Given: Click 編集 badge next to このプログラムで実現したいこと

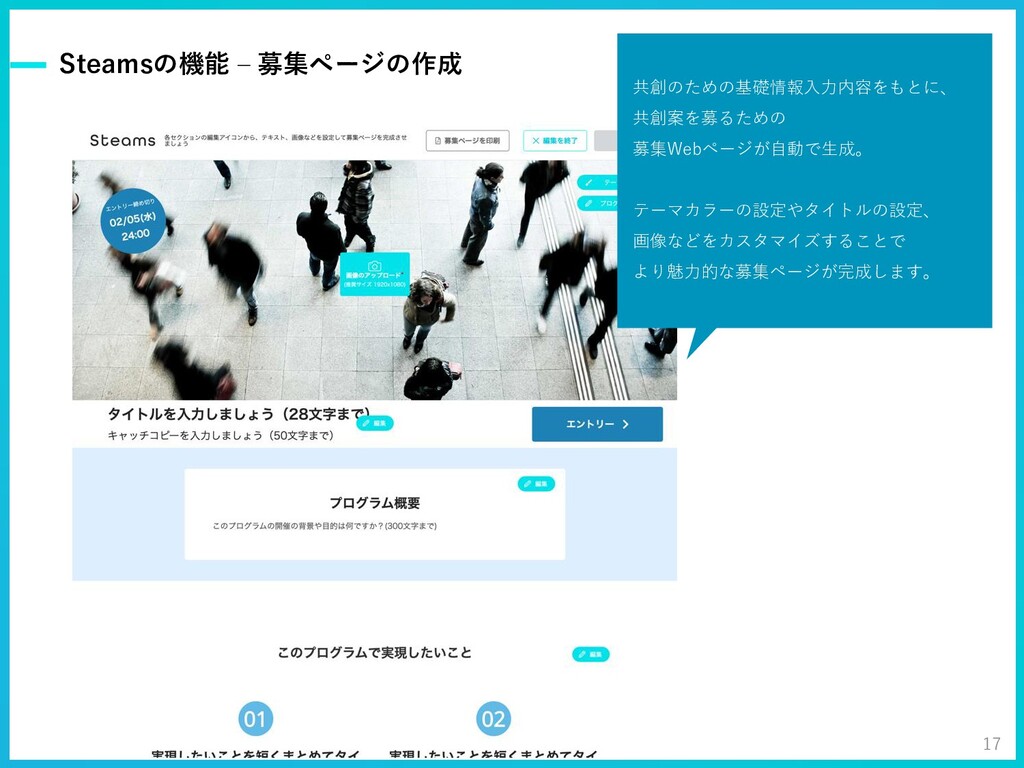Looking at the screenshot, I should 590,654.
